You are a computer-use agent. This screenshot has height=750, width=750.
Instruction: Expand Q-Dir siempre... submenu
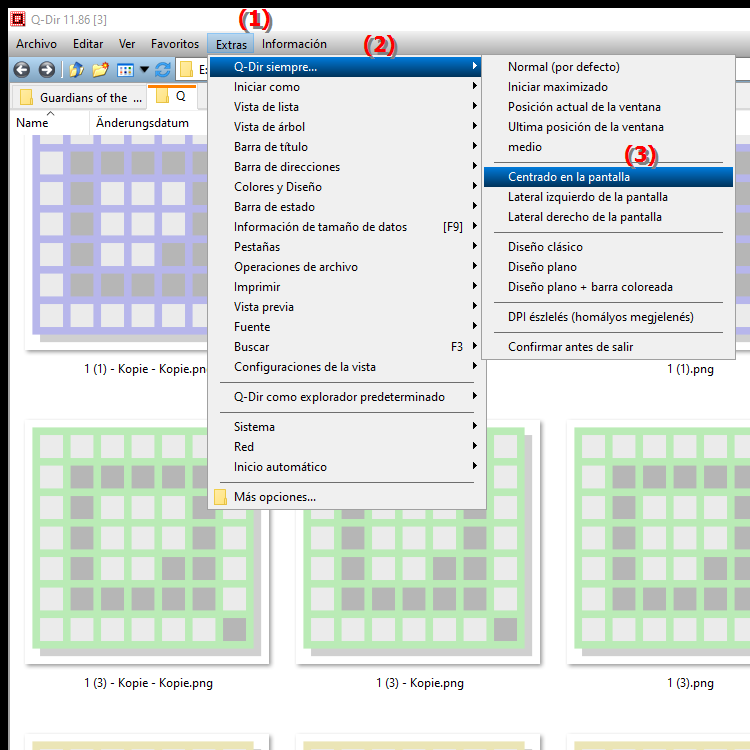click(x=345, y=67)
